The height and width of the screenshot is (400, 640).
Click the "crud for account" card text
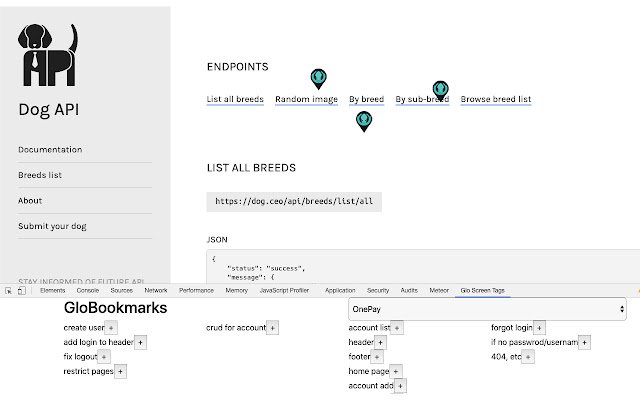tap(236, 328)
